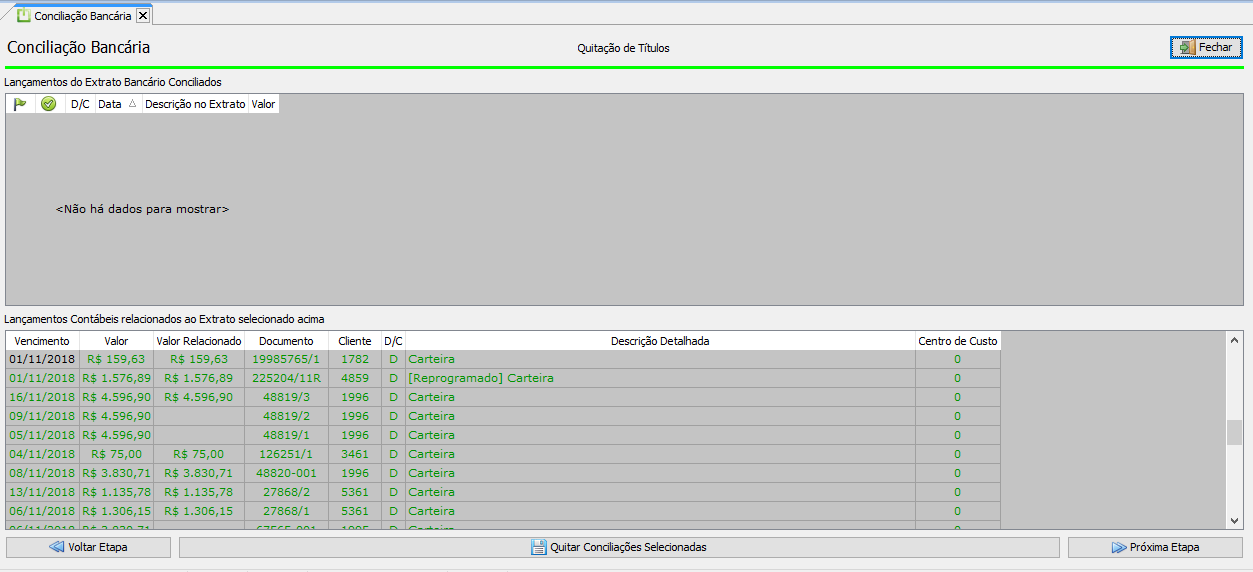Sort by the Vencimento column header

coord(42,341)
